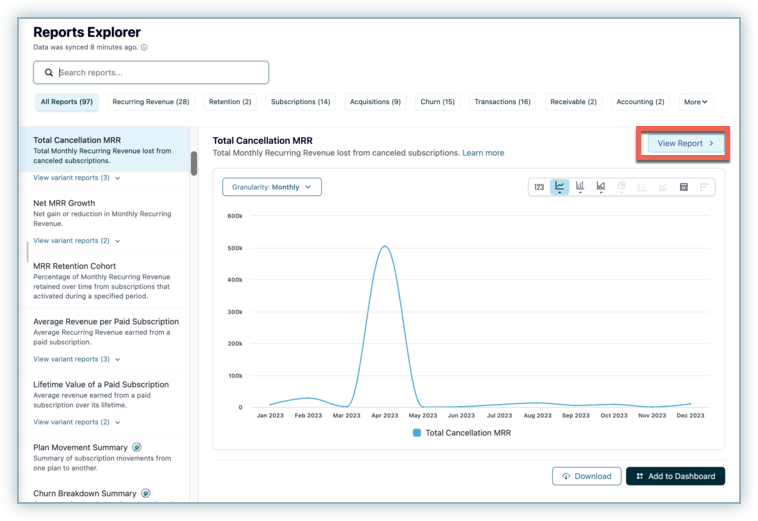
Task: Toggle the Total Cancellation MRR legend series
Action: point(464,433)
